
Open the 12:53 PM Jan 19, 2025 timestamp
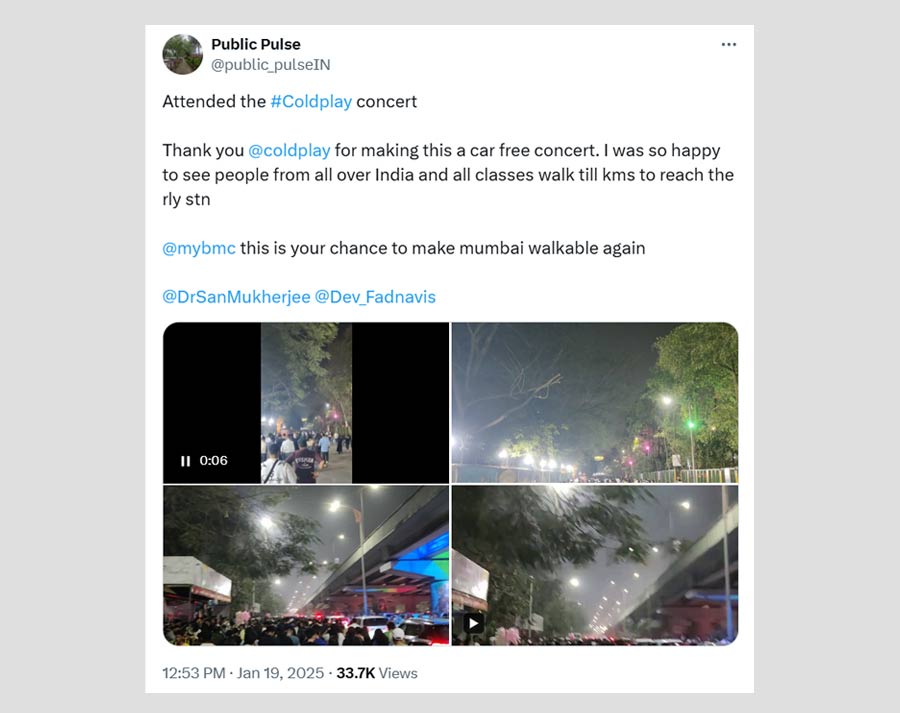(x=243, y=673)
